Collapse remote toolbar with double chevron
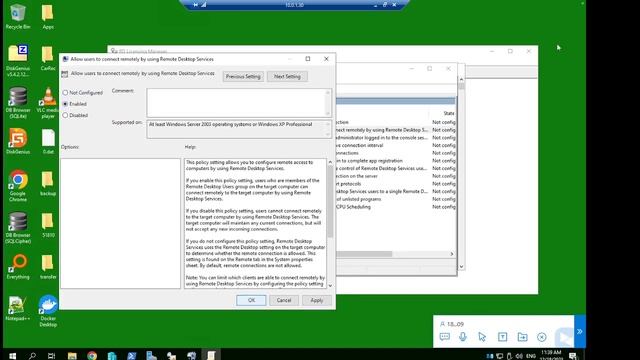Viewport: 640px width, 360px height. 580,331
